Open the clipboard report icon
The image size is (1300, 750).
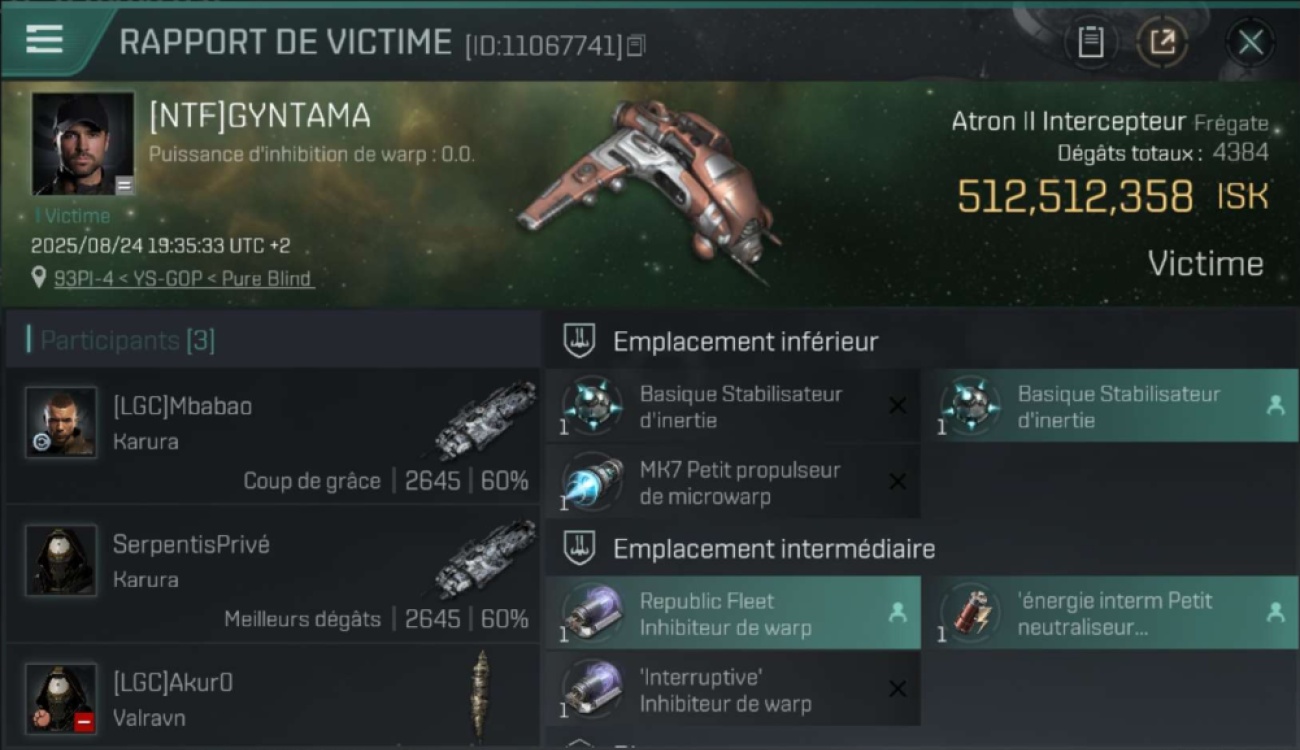point(1090,42)
